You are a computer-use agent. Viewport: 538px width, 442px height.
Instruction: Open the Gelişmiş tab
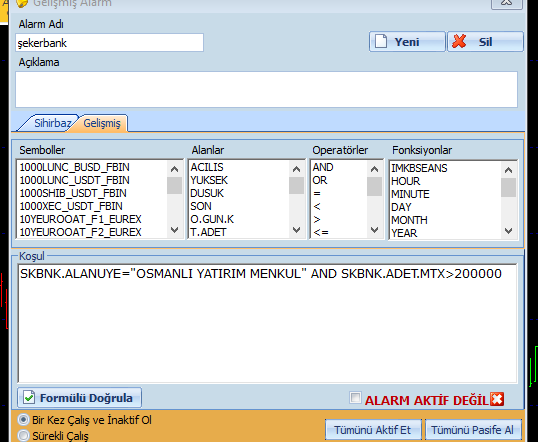pos(102,123)
